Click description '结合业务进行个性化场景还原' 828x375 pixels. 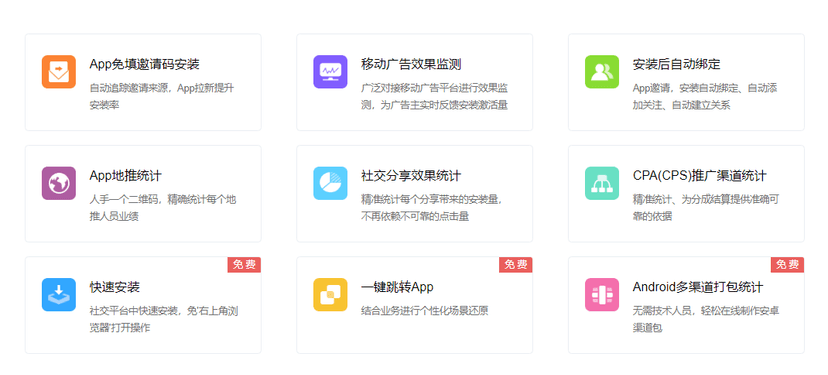coord(425,311)
